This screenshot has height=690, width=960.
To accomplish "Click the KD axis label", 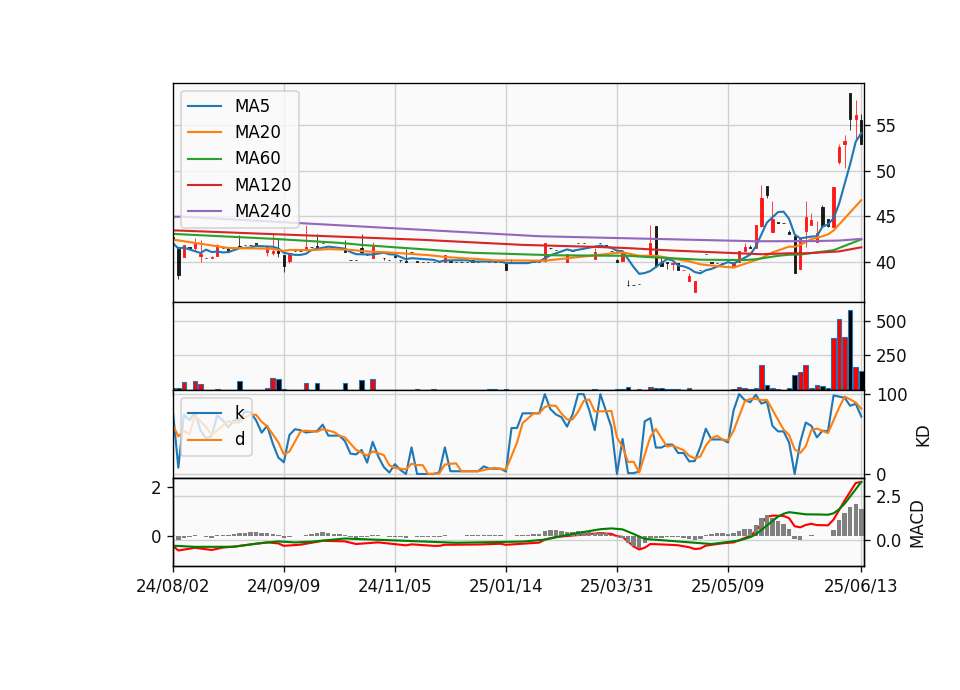I will click(x=922, y=436).
